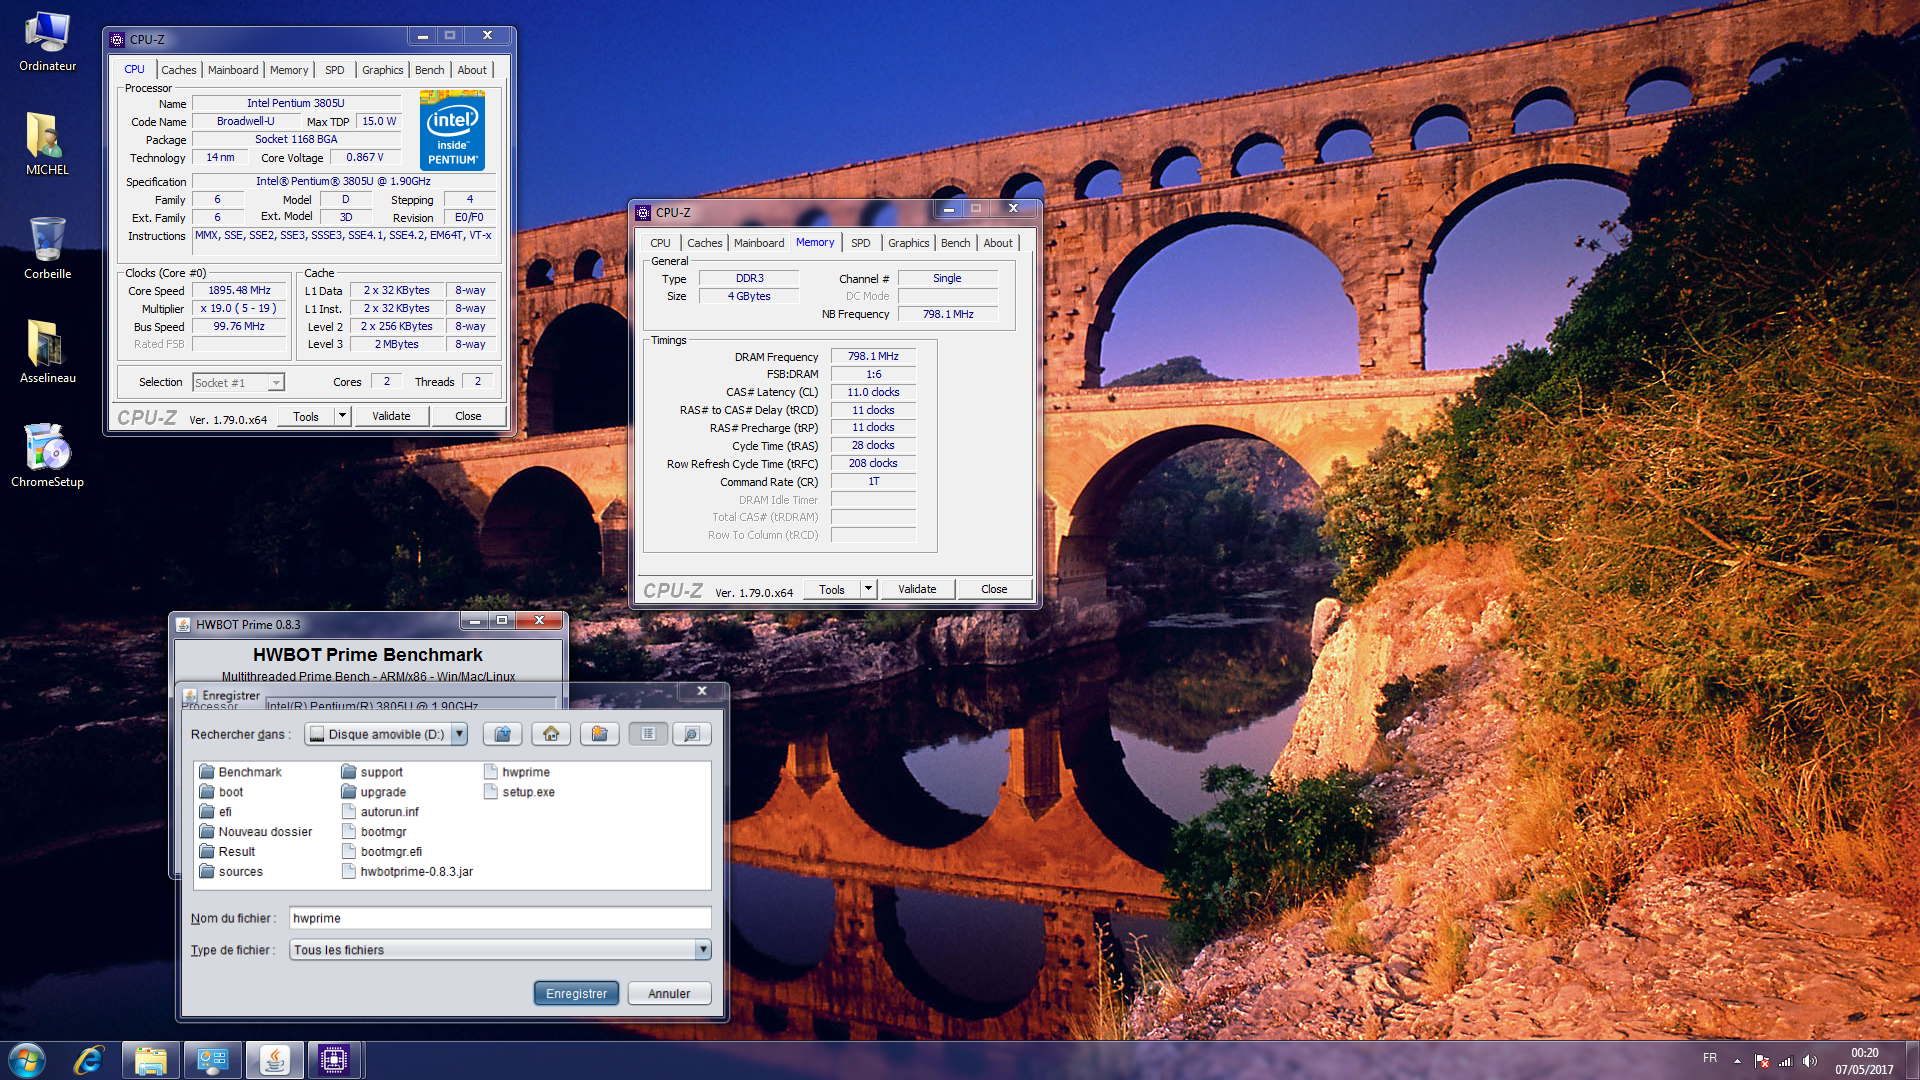Click Validate in the Memory CPU-Z window

[917, 589]
